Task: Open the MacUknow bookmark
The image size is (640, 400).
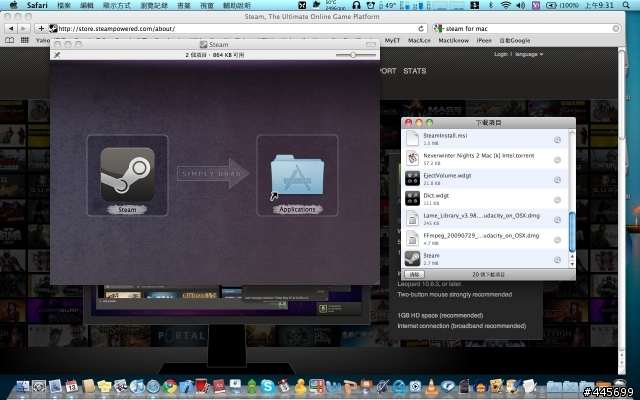Action: (x=453, y=40)
